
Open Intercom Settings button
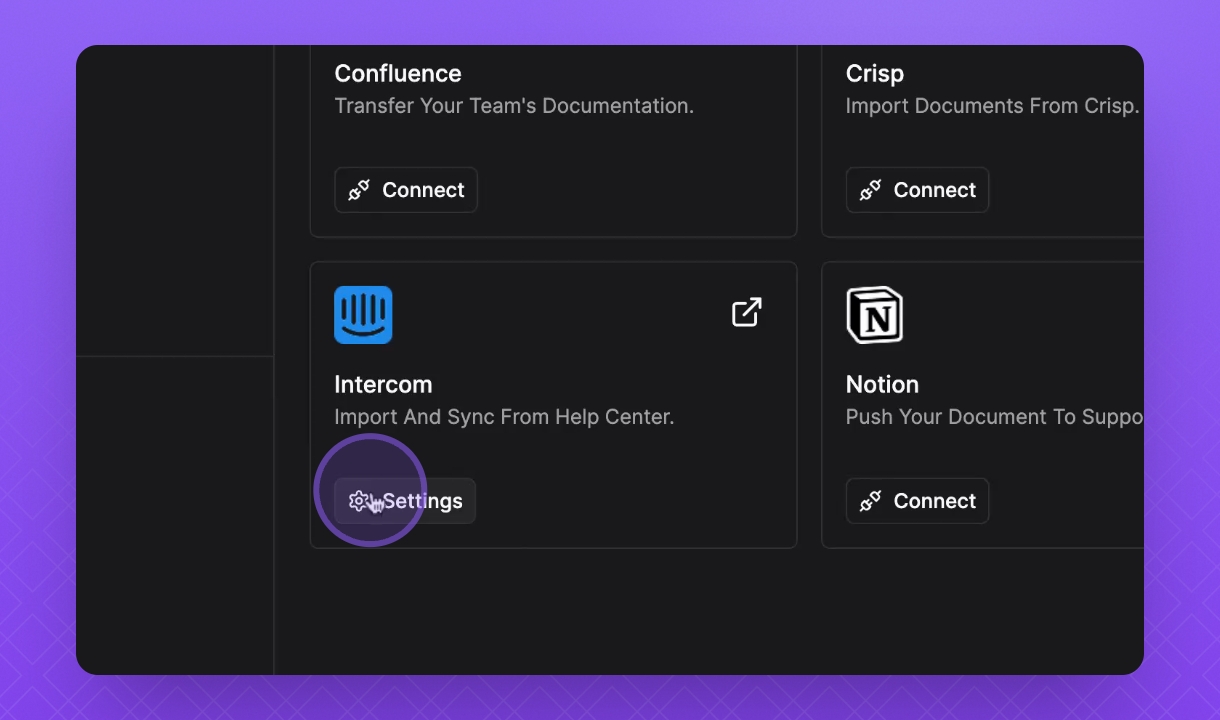pos(405,501)
